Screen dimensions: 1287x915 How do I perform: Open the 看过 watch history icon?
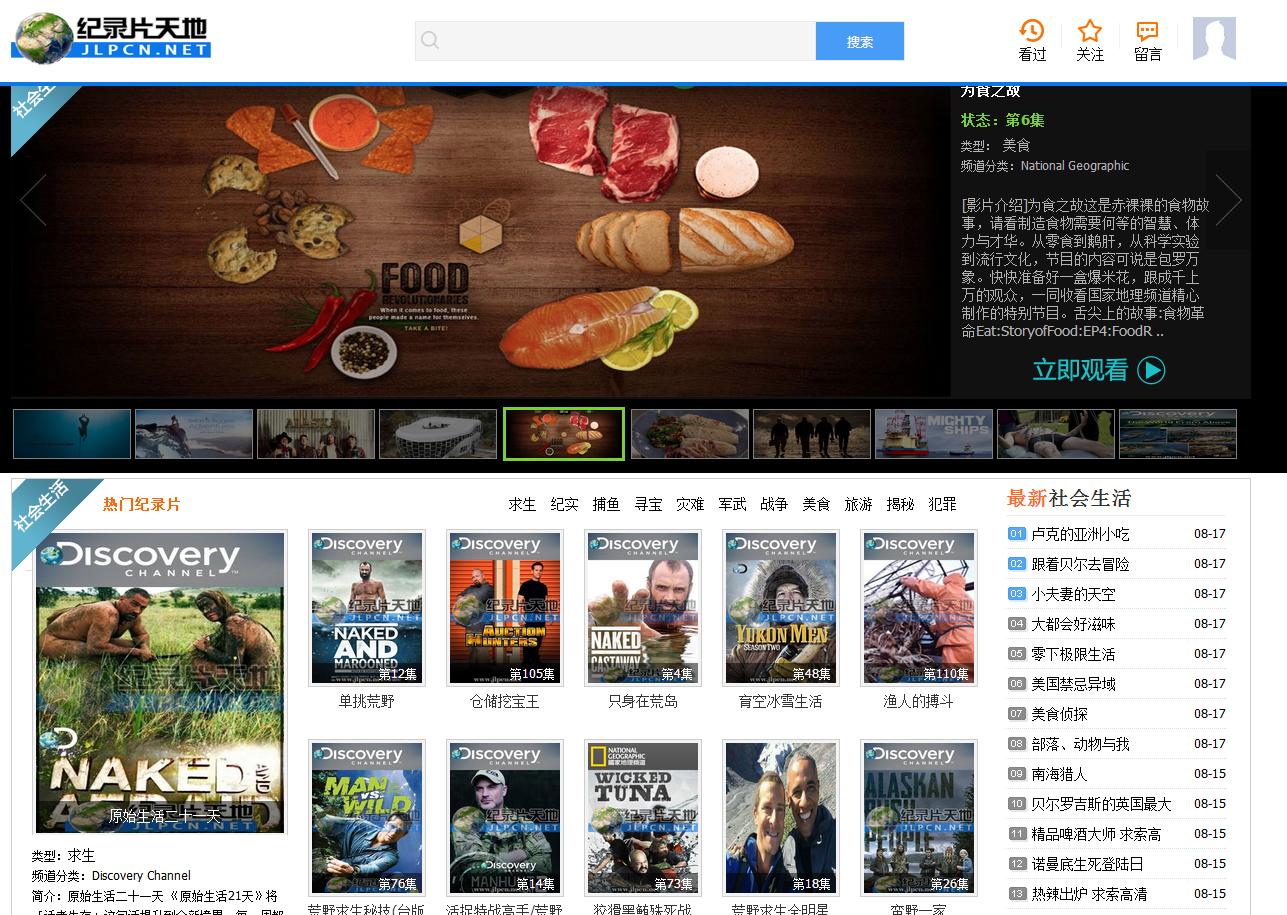click(1031, 40)
